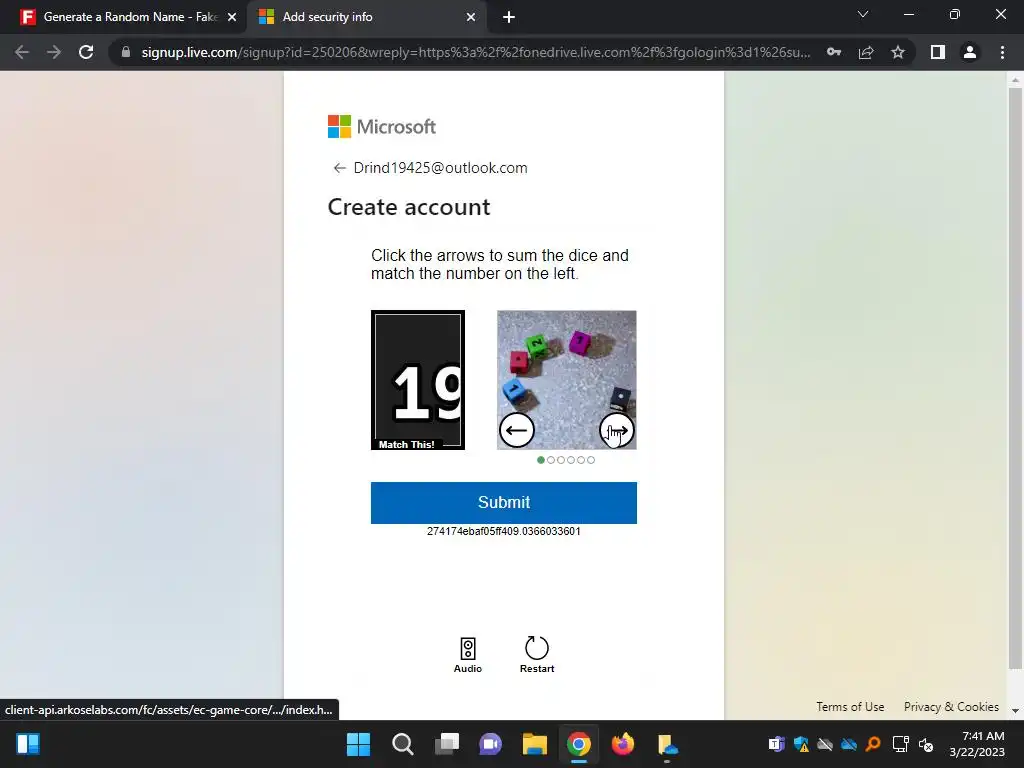Image resolution: width=1024 pixels, height=768 pixels.
Task: Close the Generate a Random Name tab
Action: [x=232, y=18]
